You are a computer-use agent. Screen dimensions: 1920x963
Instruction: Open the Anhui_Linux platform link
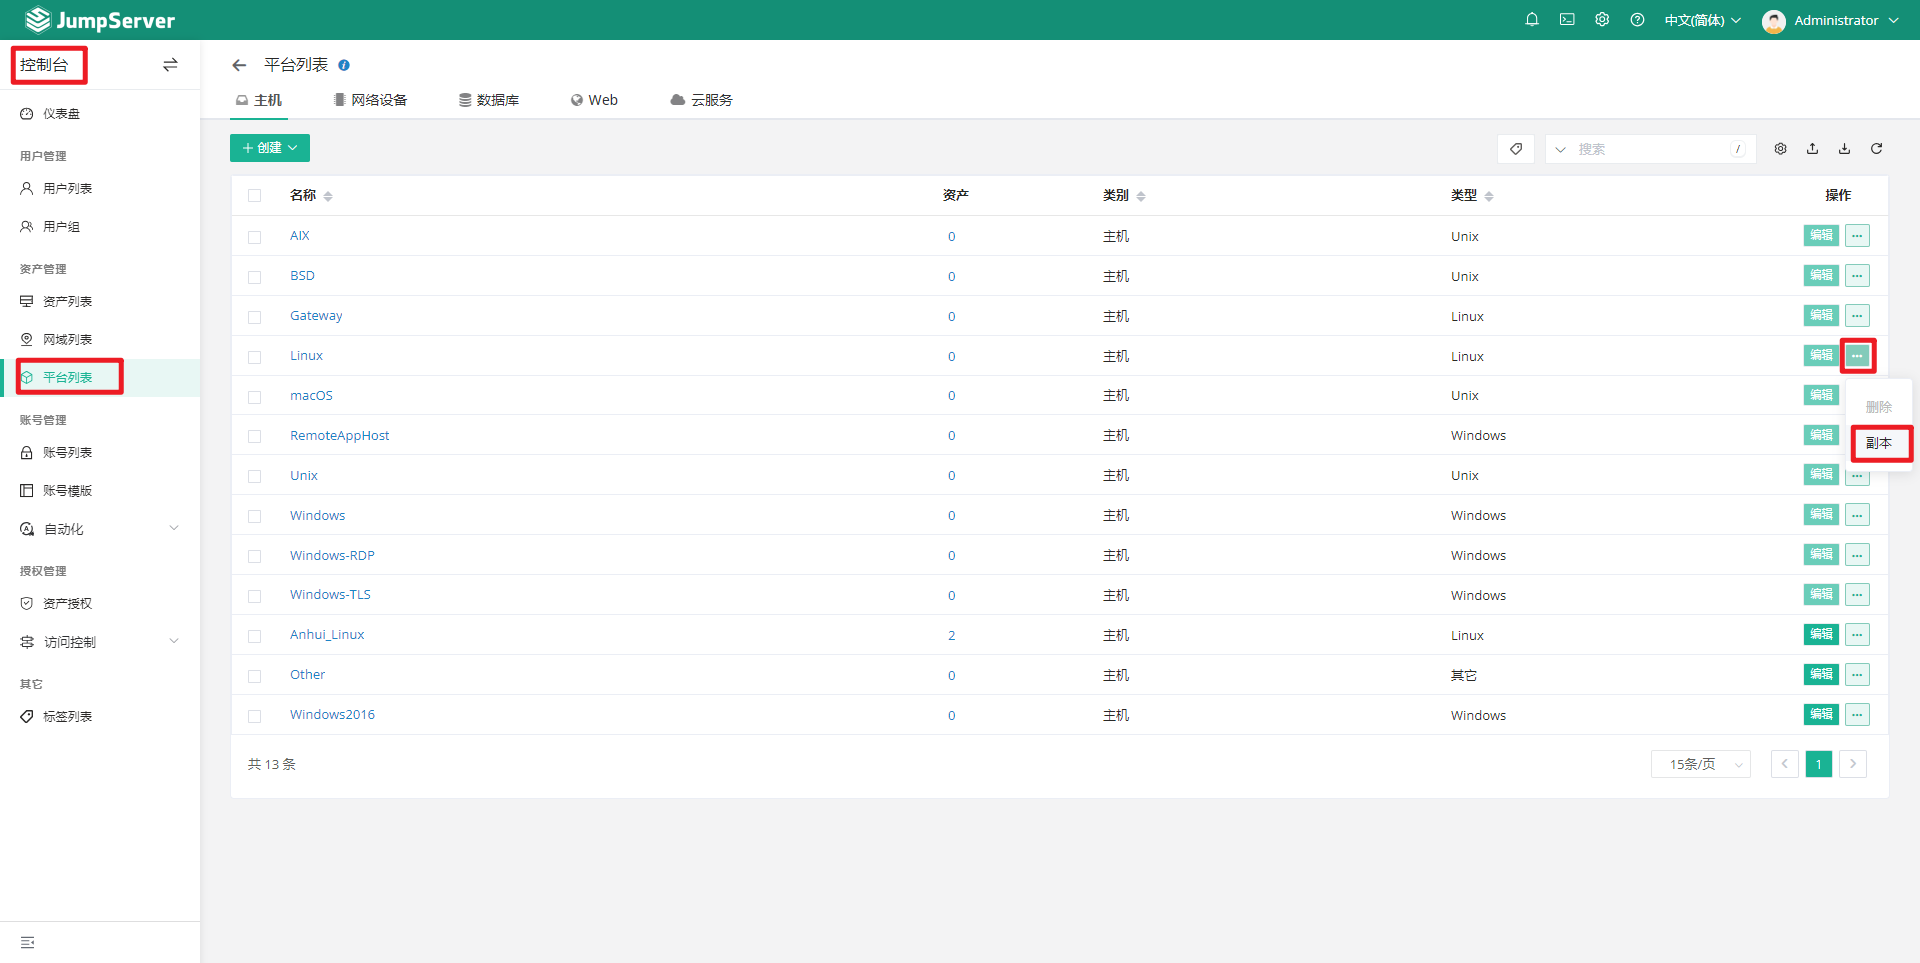pos(327,635)
